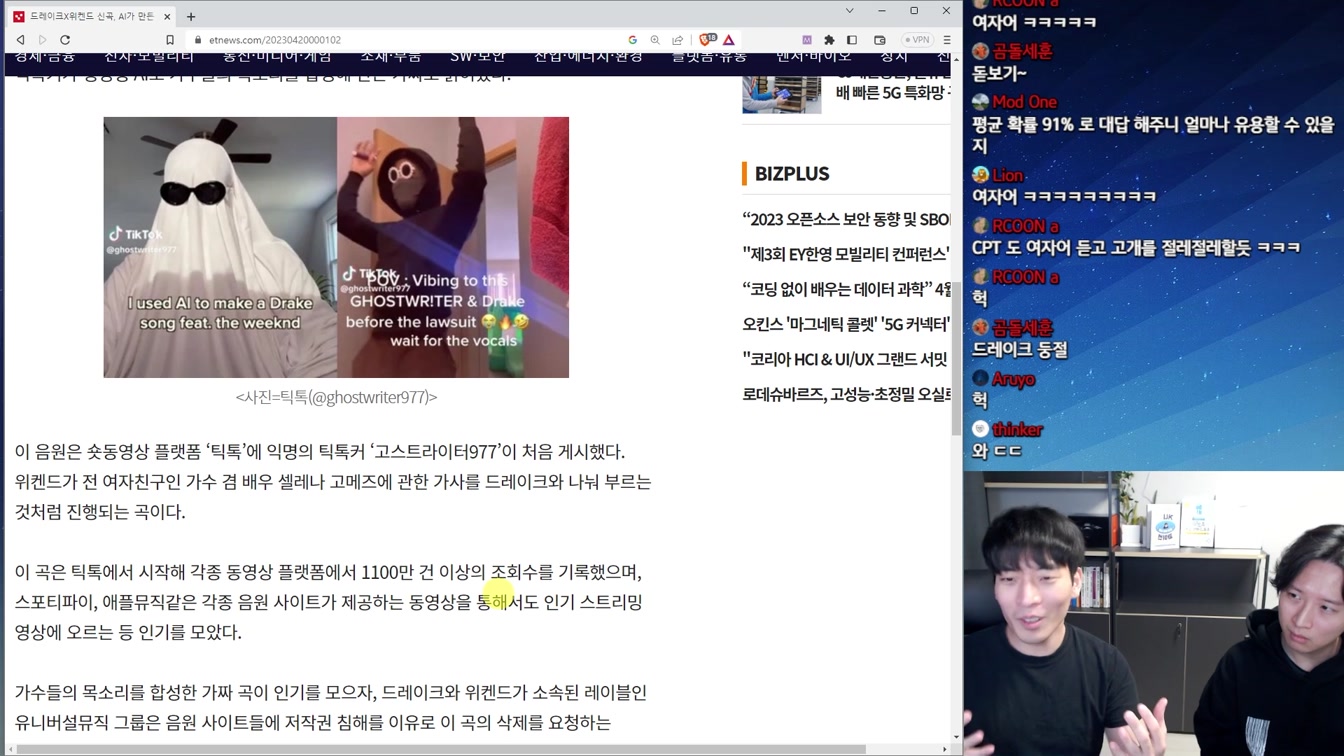Toggle the Brave VPN button

click(917, 40)
